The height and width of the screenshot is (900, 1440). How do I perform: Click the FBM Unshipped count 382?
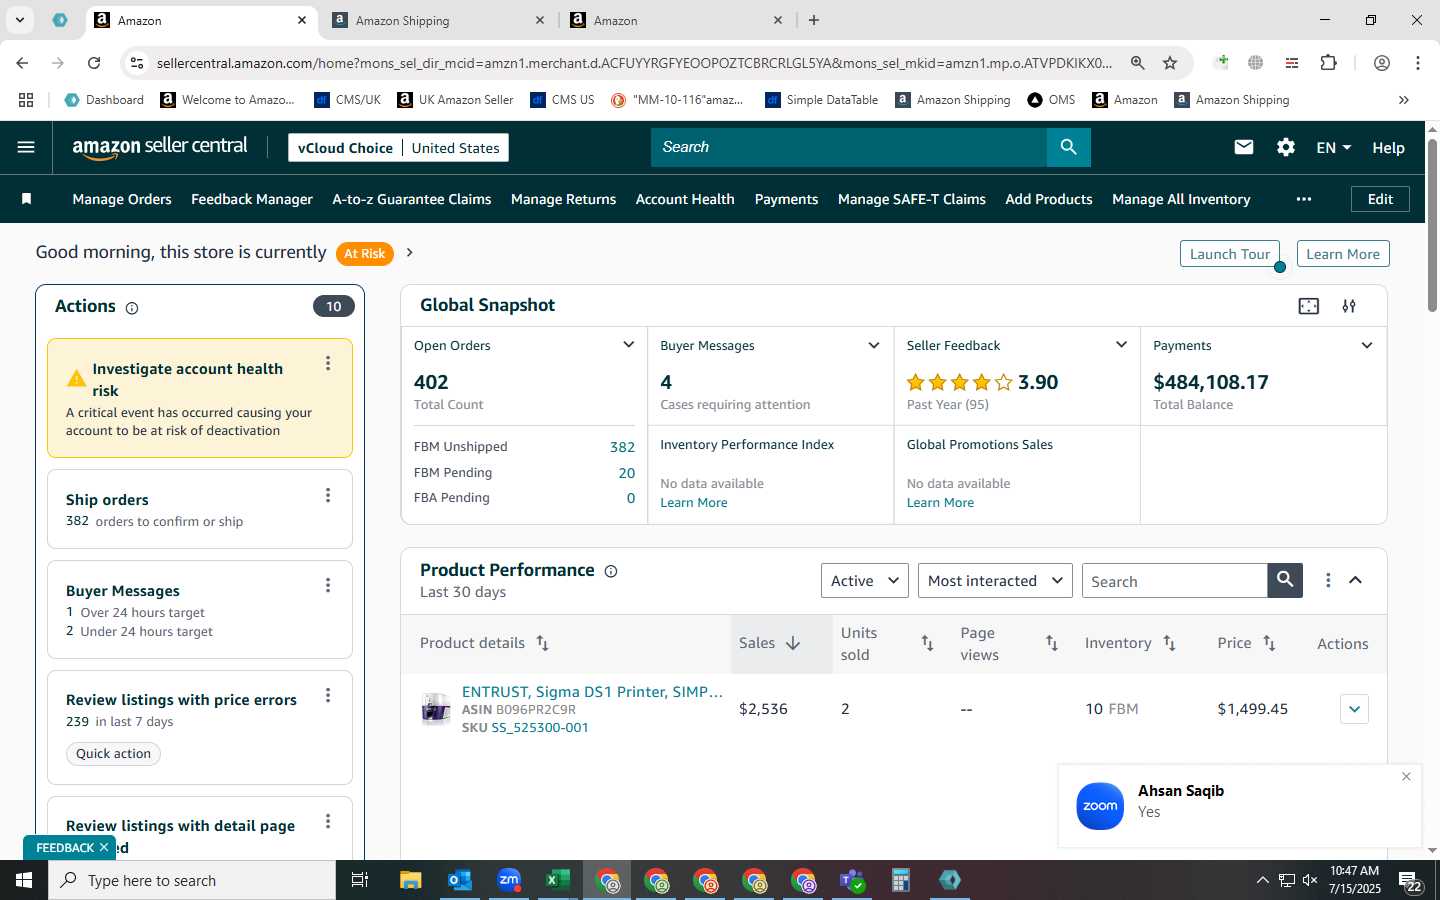point(622,447)
